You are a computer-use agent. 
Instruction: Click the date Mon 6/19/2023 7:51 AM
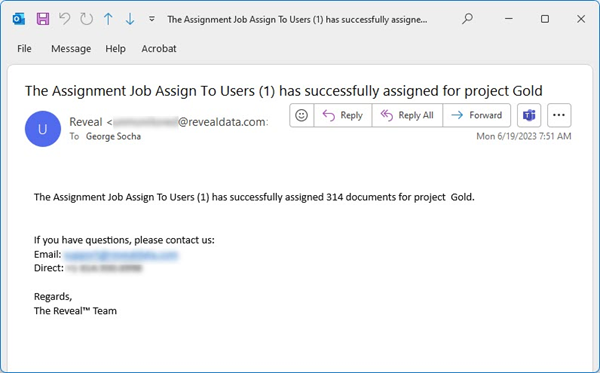(x=523, y=136)
